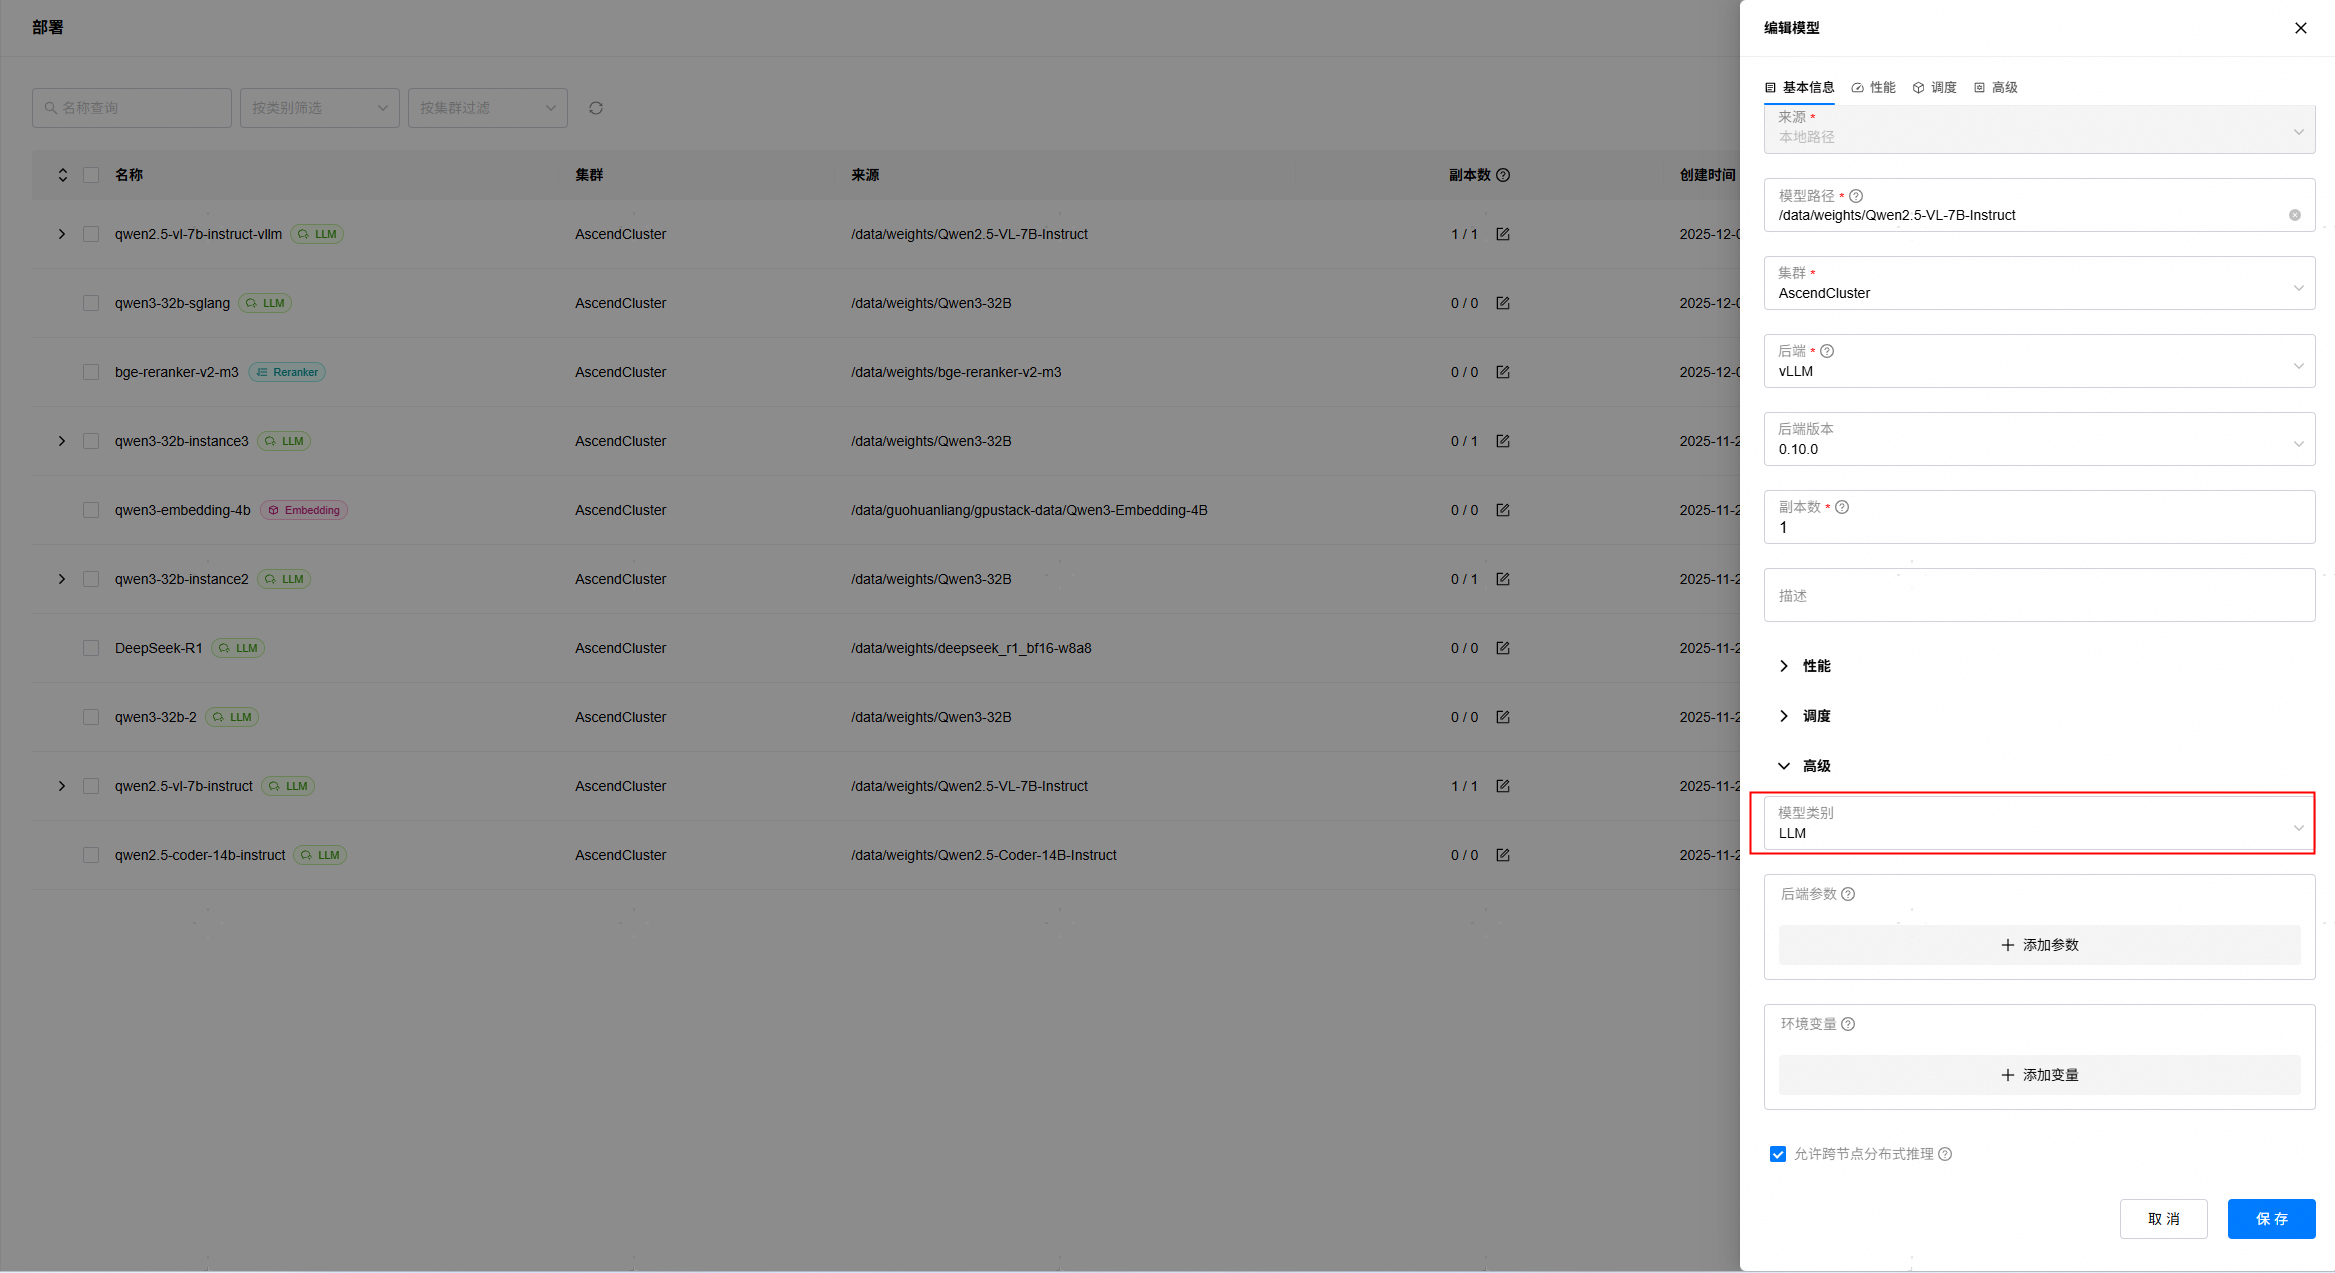Tick the select-all checkbox in table header

click(91, 175)
